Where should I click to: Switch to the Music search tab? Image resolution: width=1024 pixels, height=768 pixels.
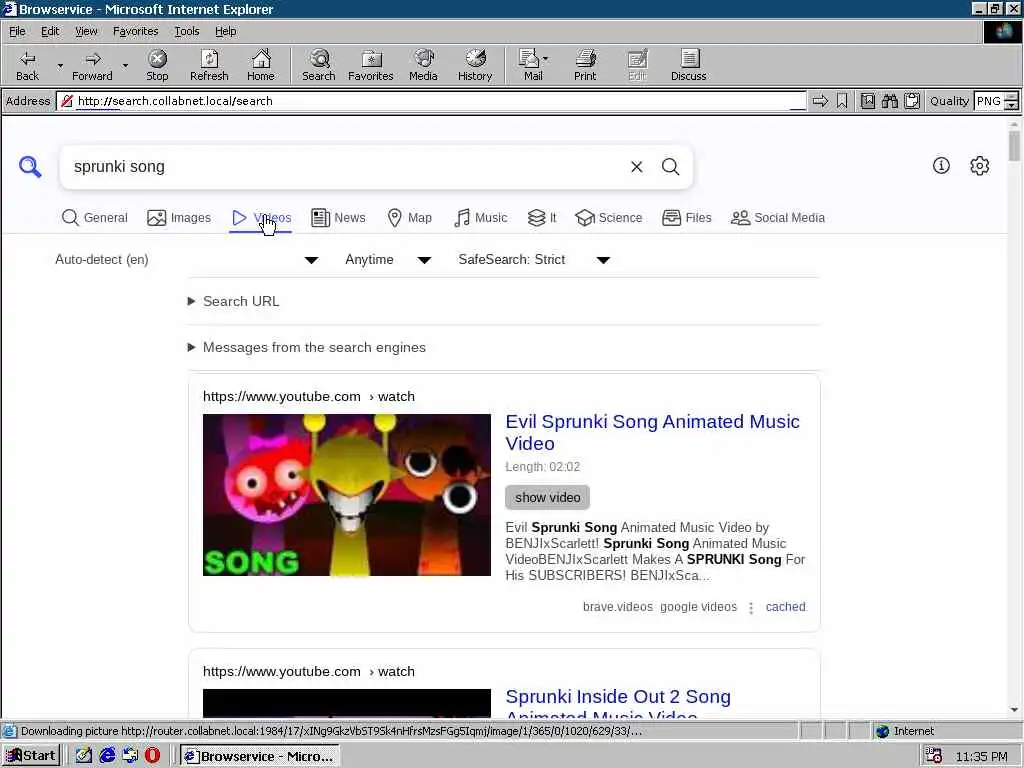(480, 217)
